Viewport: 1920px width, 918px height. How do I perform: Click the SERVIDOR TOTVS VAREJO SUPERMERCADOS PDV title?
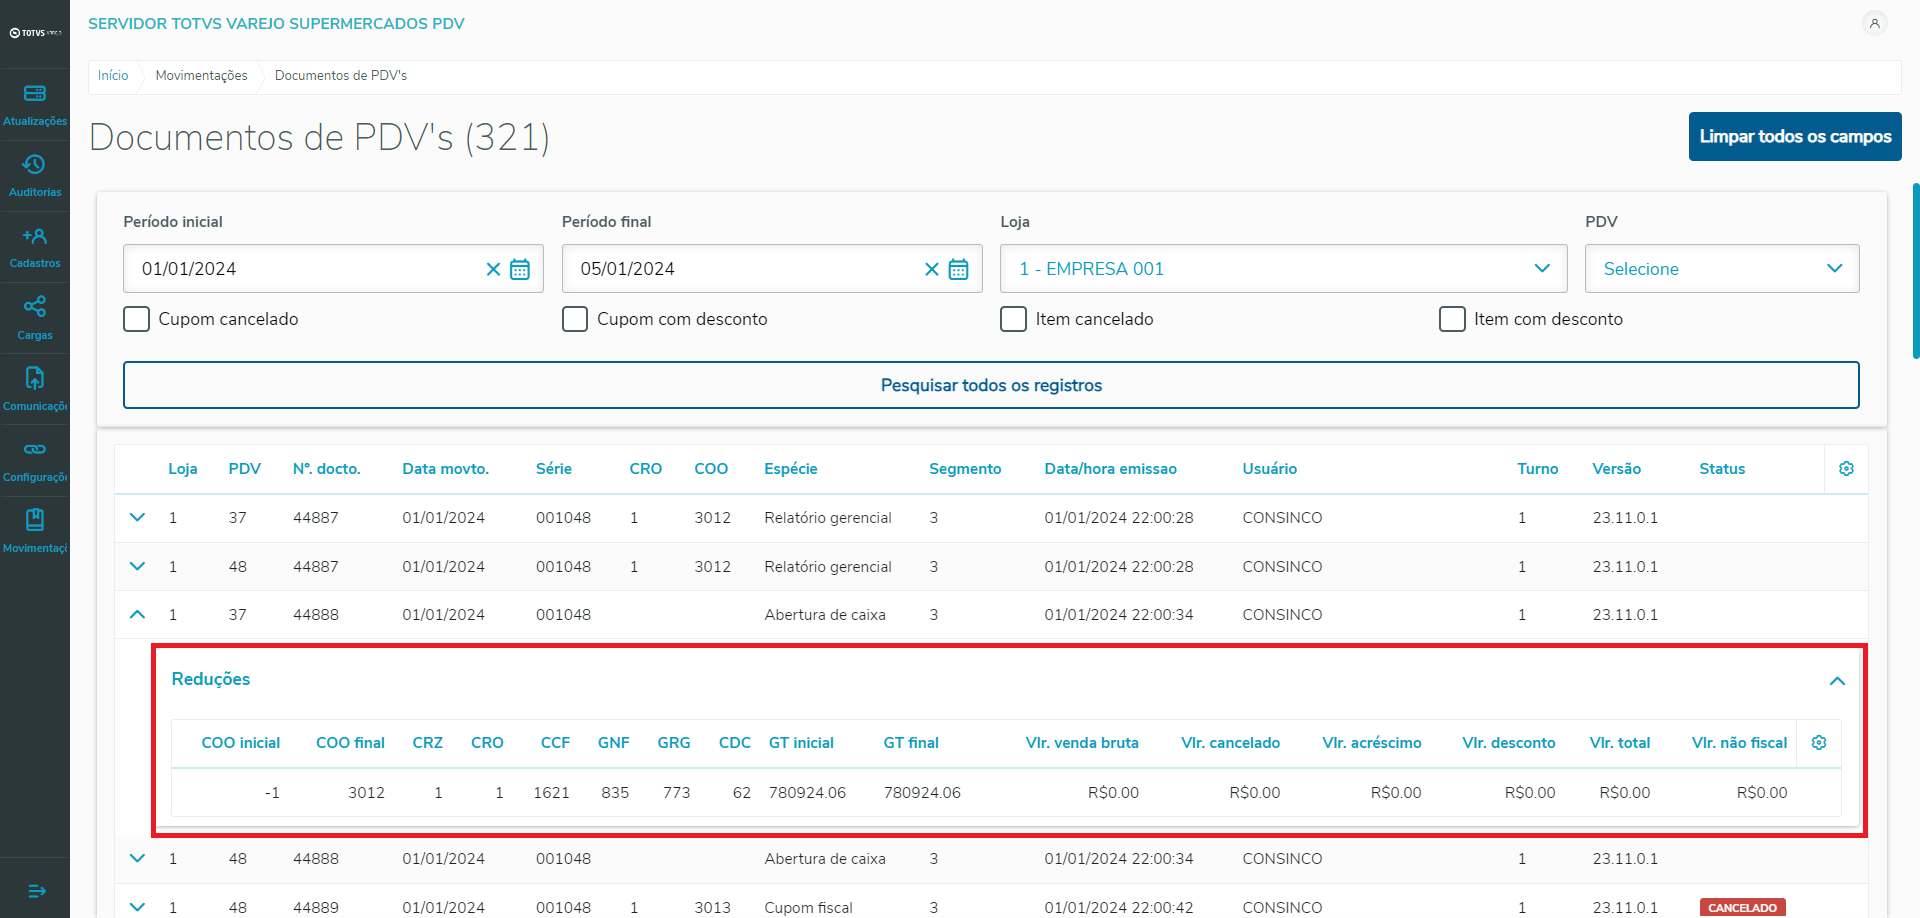click(x=276, y=24)
